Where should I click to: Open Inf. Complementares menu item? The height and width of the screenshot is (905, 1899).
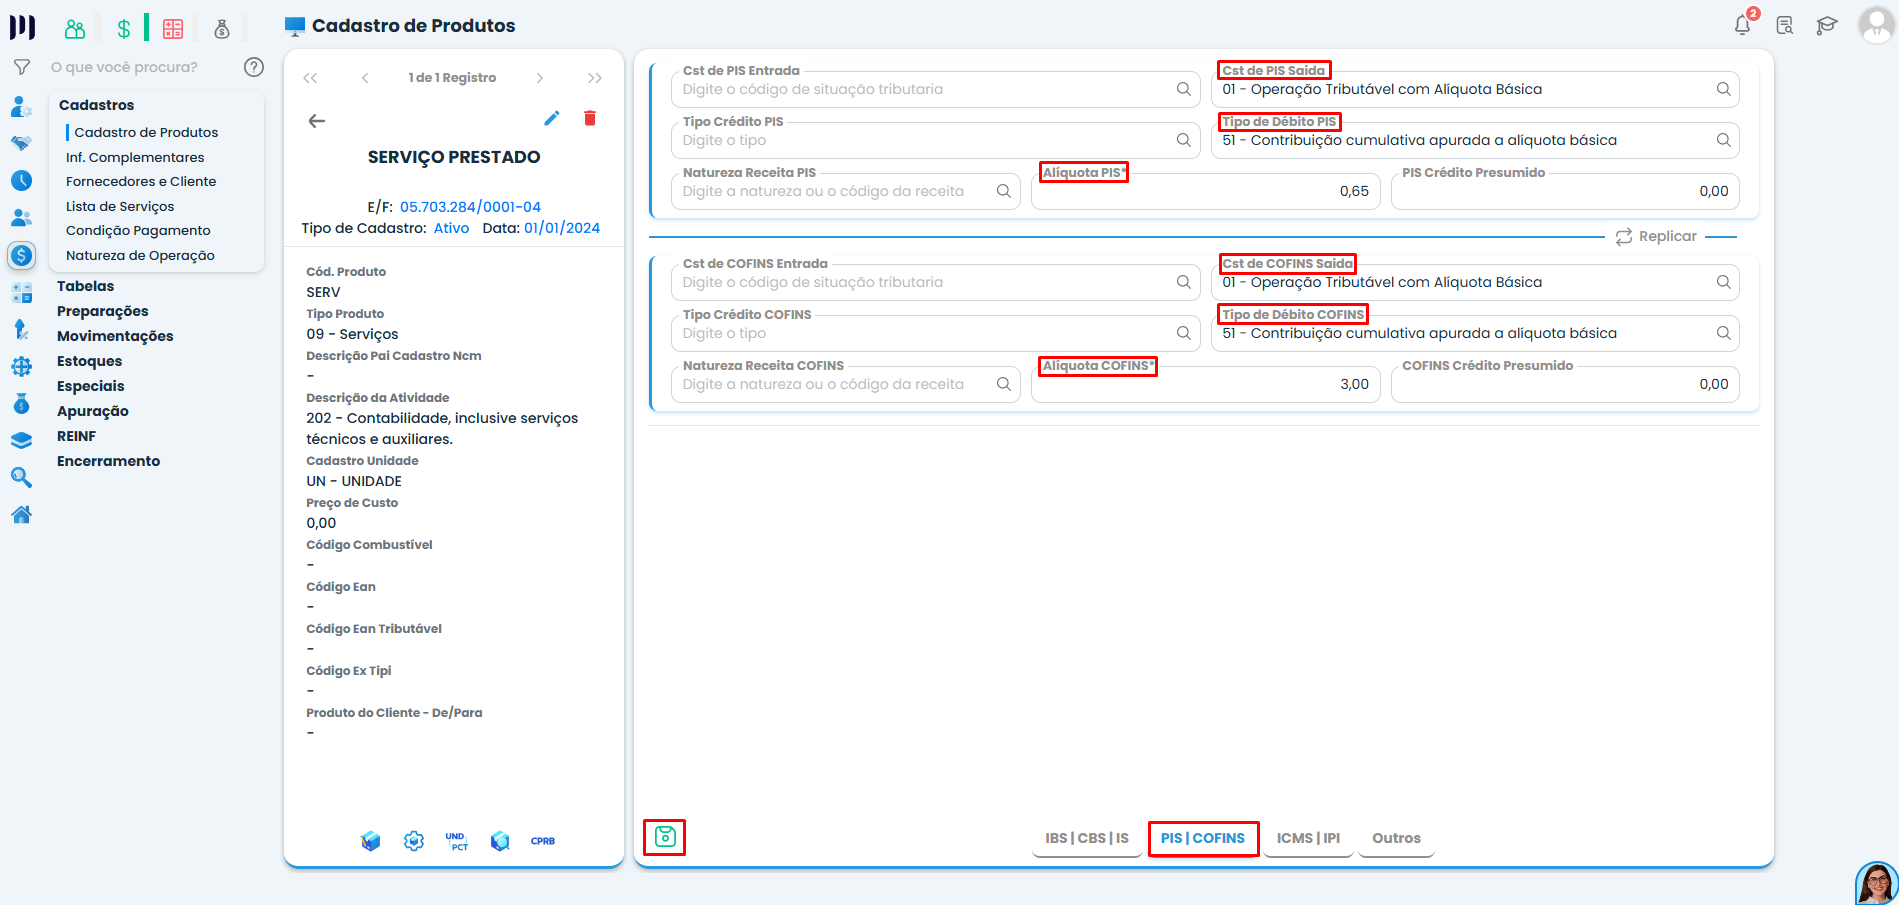(135, 157)
